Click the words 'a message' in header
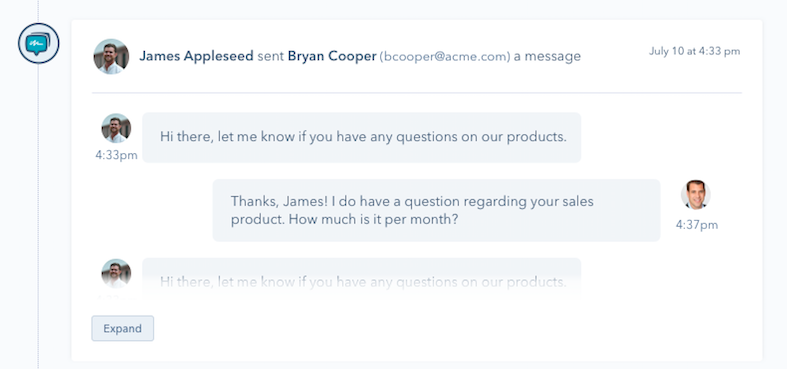This screenshot has height=369, width=787. coord(547,56)
